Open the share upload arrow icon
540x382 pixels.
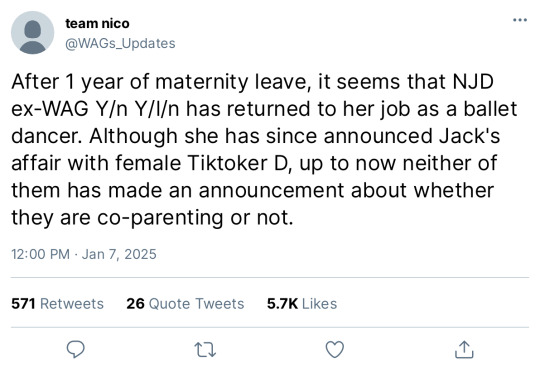464,350
